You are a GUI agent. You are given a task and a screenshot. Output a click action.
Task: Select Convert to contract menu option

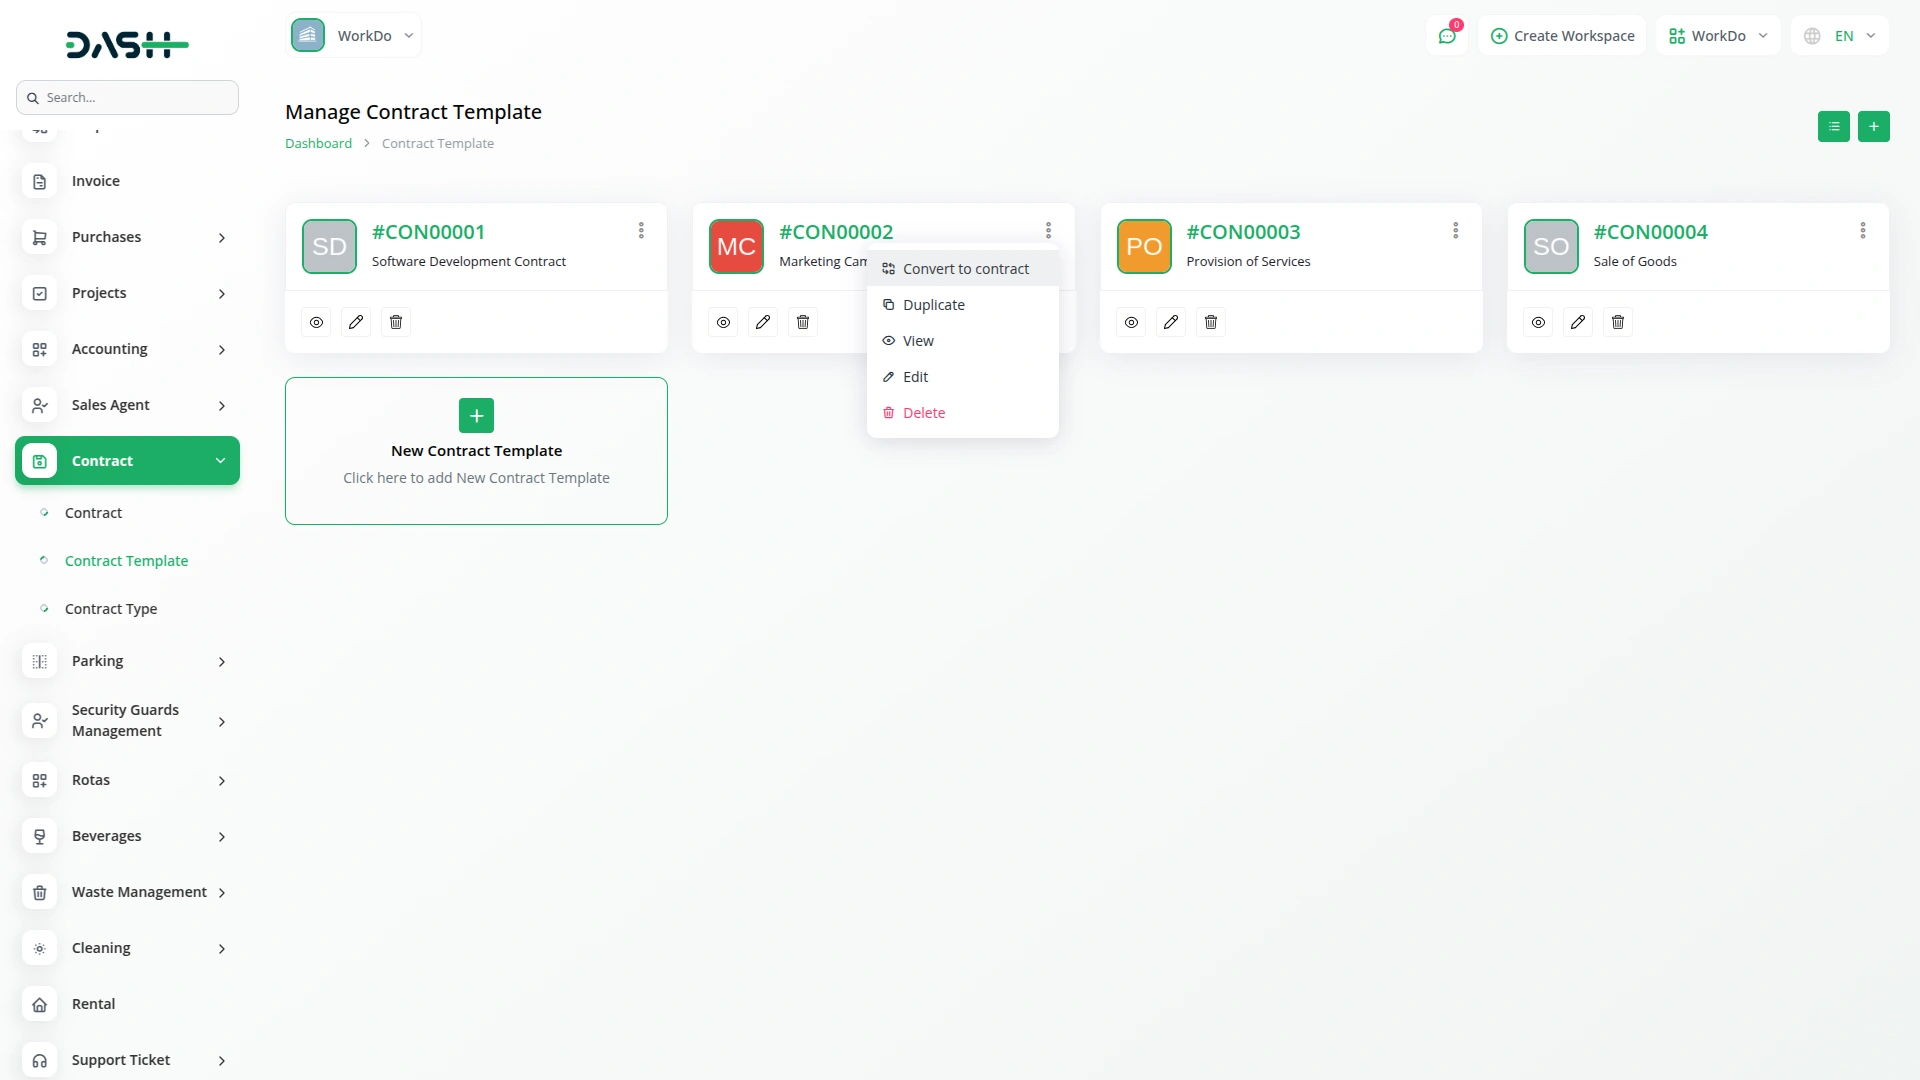click(x=964, y=269)
